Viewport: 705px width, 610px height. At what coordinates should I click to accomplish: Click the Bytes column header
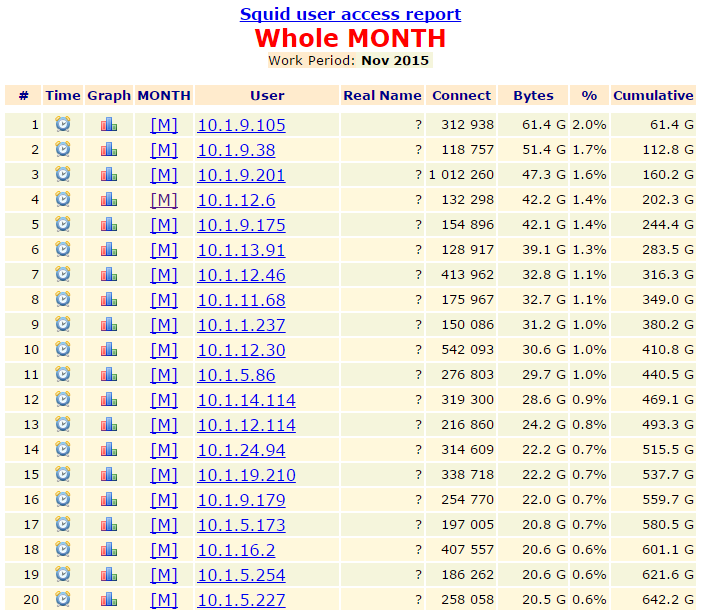pyautogui.click(x=533, y=95)
